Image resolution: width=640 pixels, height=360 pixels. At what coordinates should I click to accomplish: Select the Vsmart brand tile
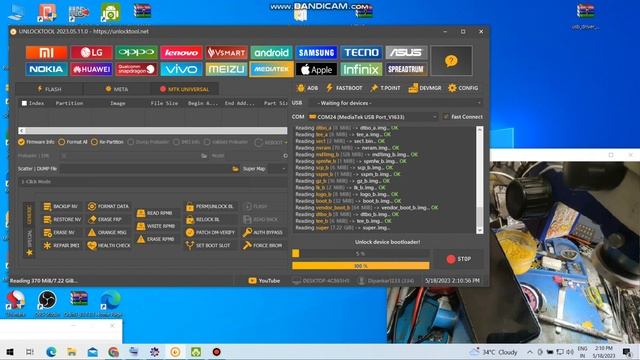(227, 53)
